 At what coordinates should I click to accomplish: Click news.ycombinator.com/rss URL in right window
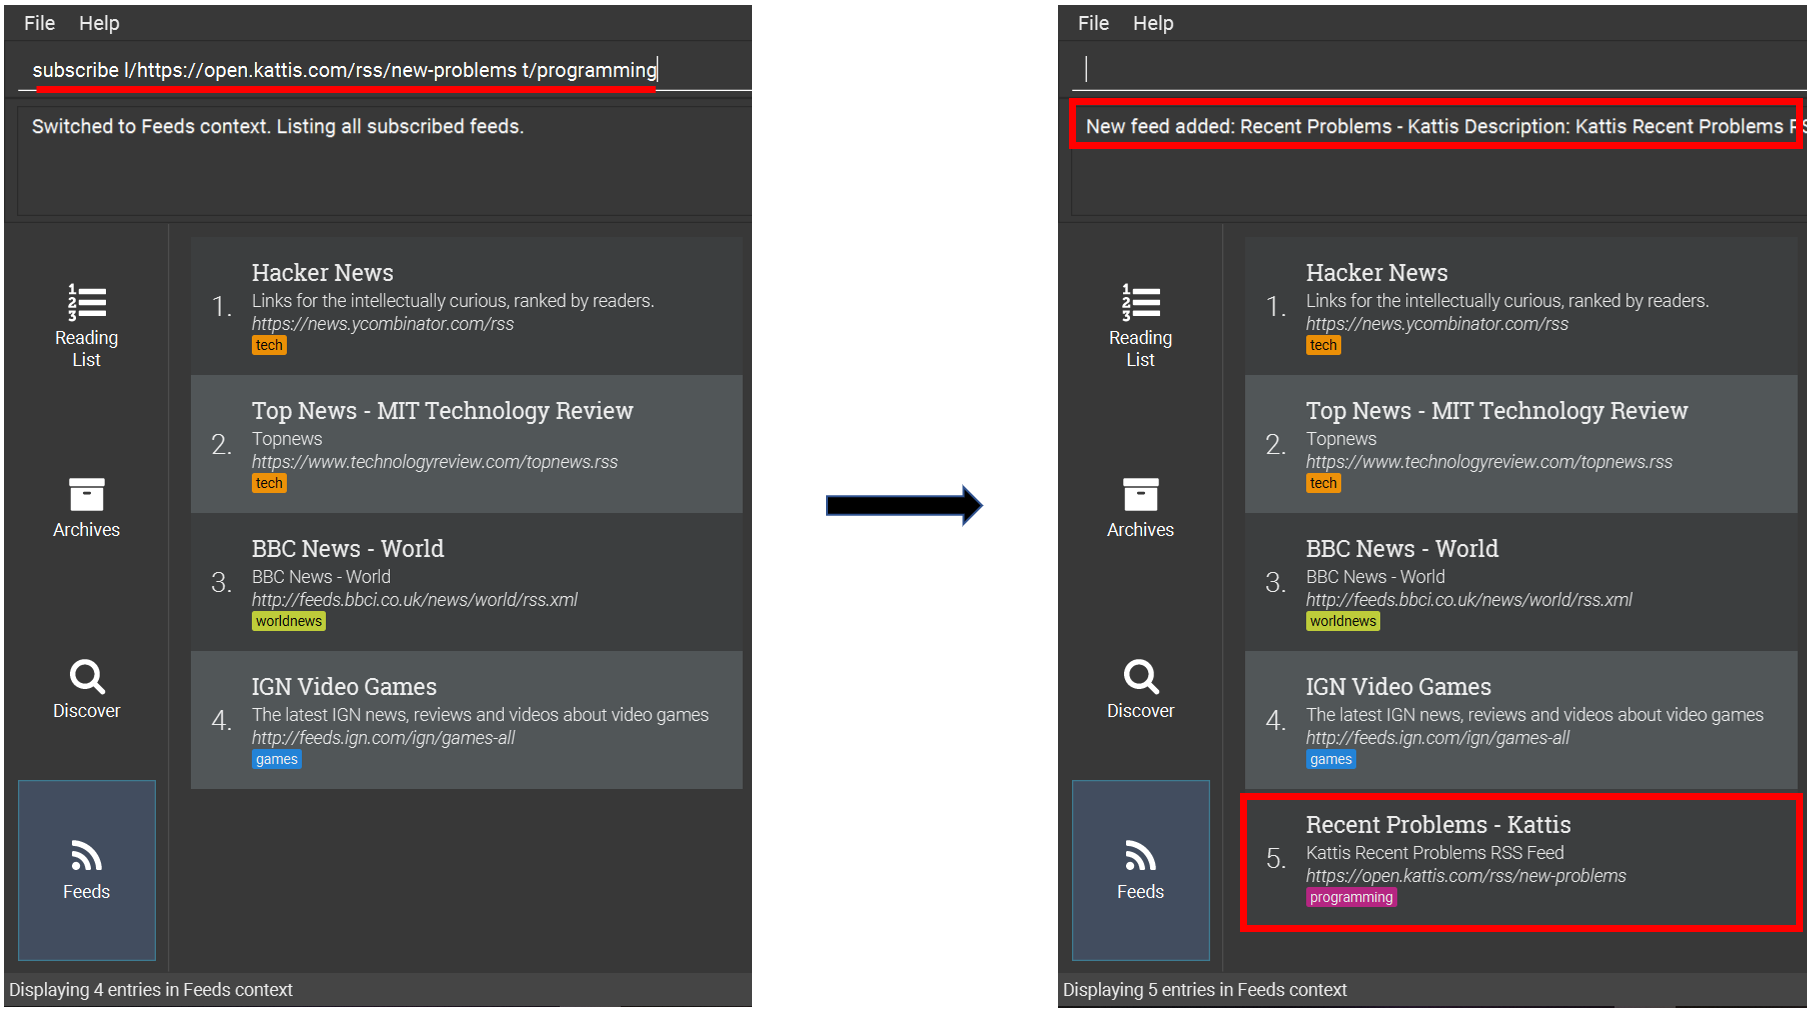tap(1437, 323)
